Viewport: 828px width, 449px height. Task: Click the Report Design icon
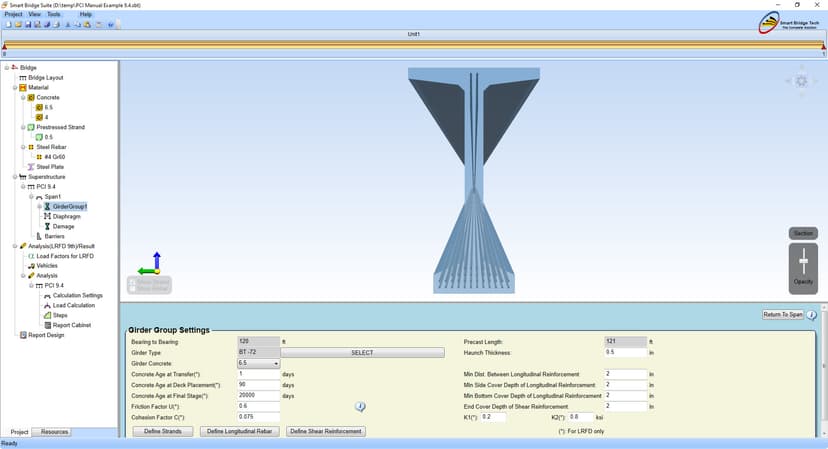click(x=23, y=335)
